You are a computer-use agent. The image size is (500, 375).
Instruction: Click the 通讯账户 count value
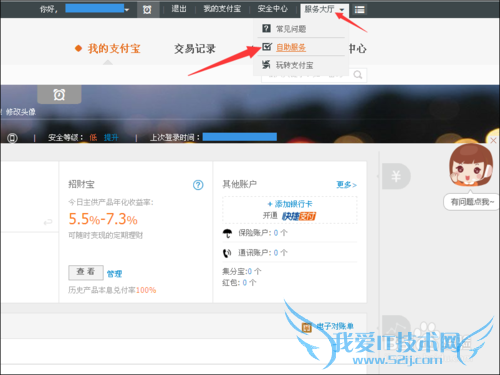click(x=276, y=253)
